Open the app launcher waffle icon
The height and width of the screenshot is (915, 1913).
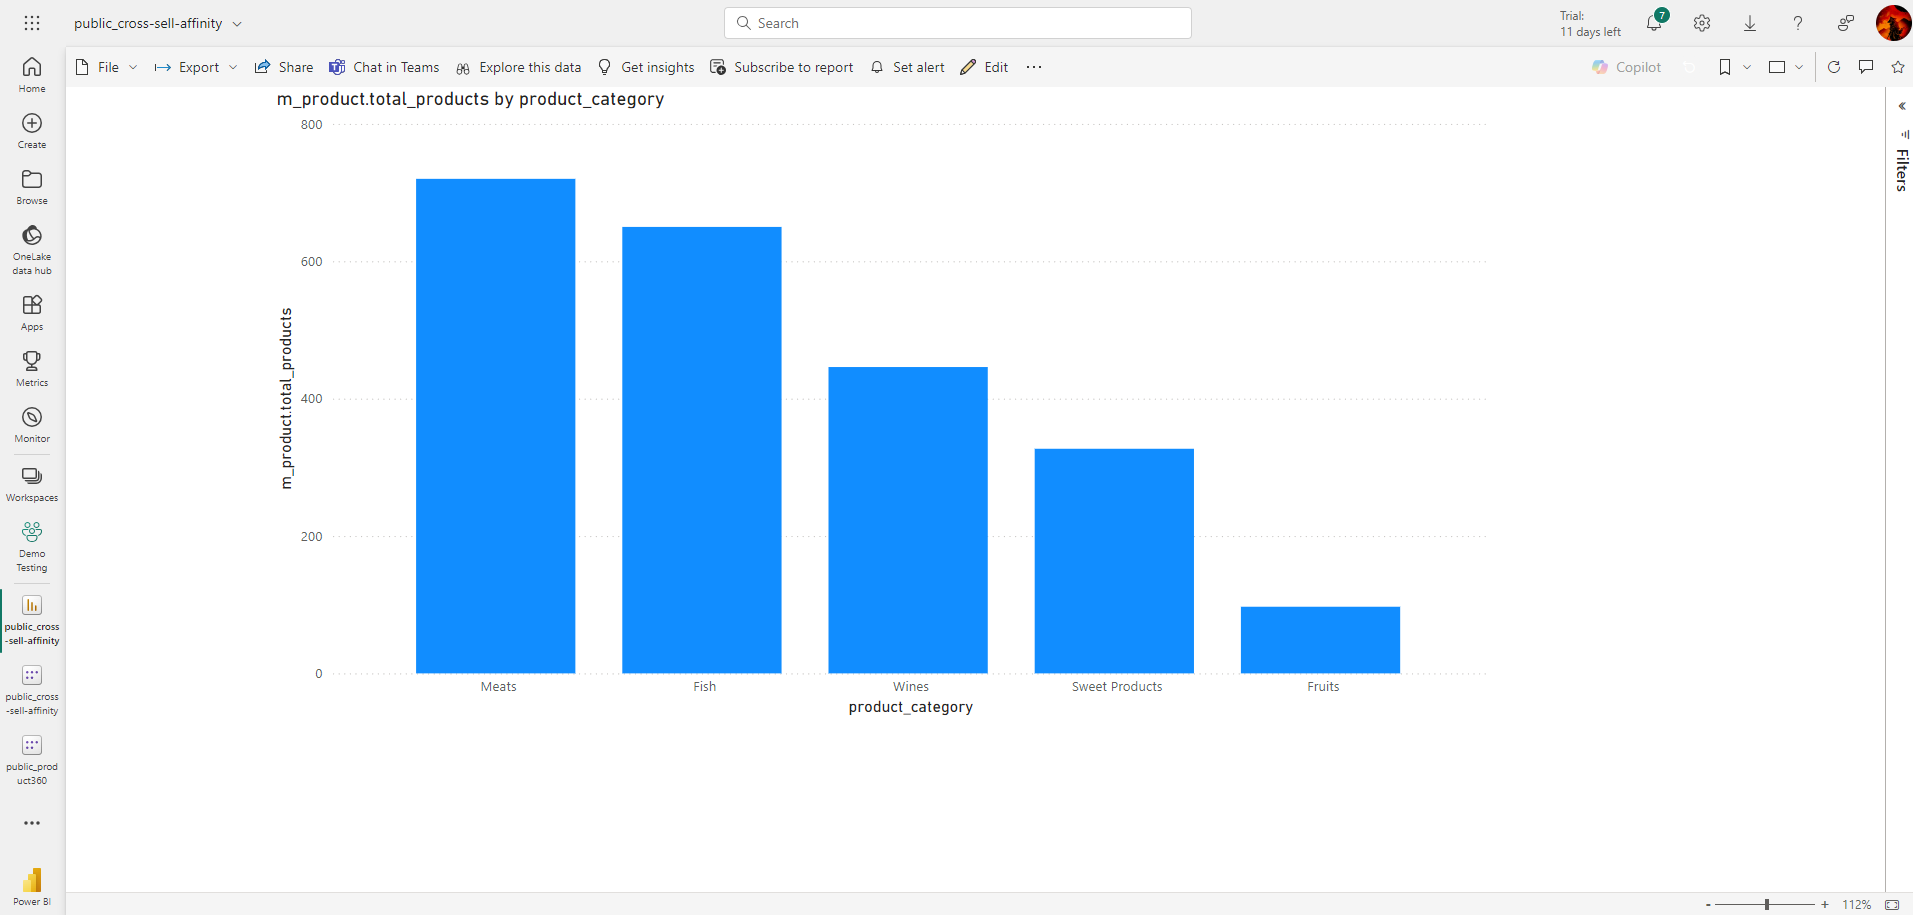pyautogui.click(x=32, y=23)
